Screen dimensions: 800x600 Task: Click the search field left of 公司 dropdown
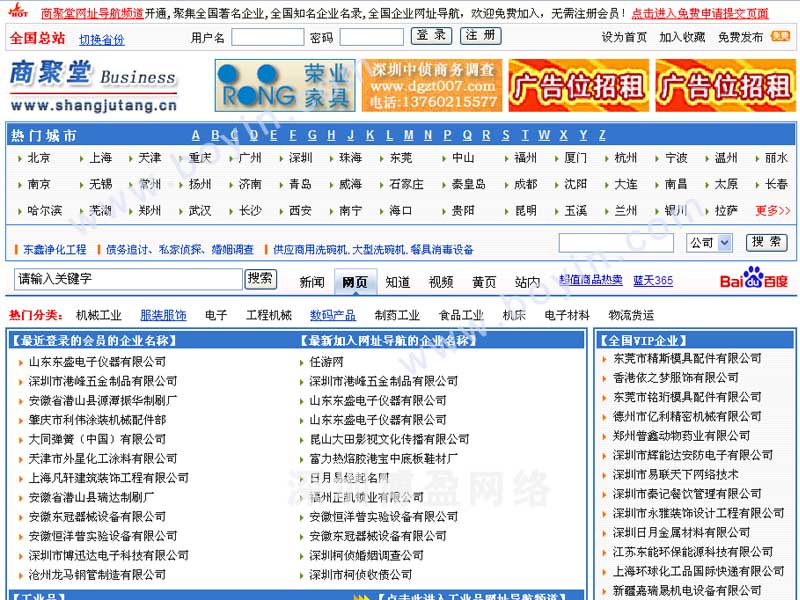616,243
